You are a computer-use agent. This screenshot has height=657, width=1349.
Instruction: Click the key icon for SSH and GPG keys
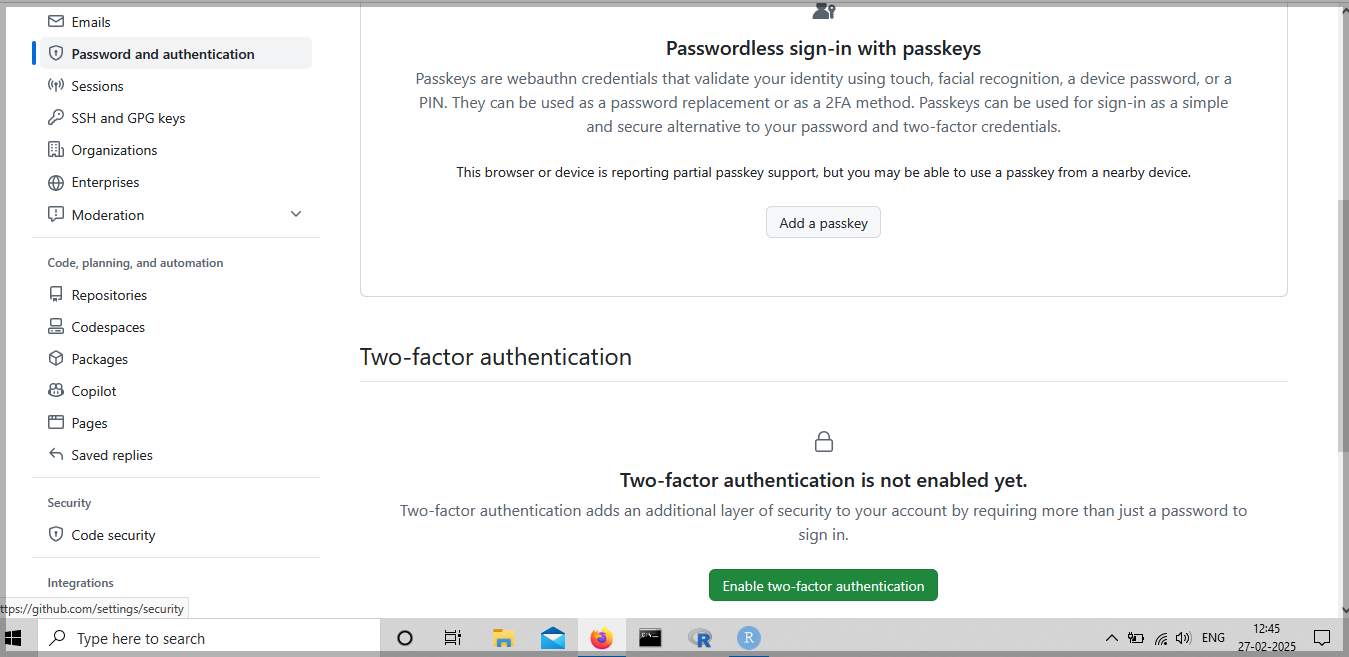pos(56,118)
